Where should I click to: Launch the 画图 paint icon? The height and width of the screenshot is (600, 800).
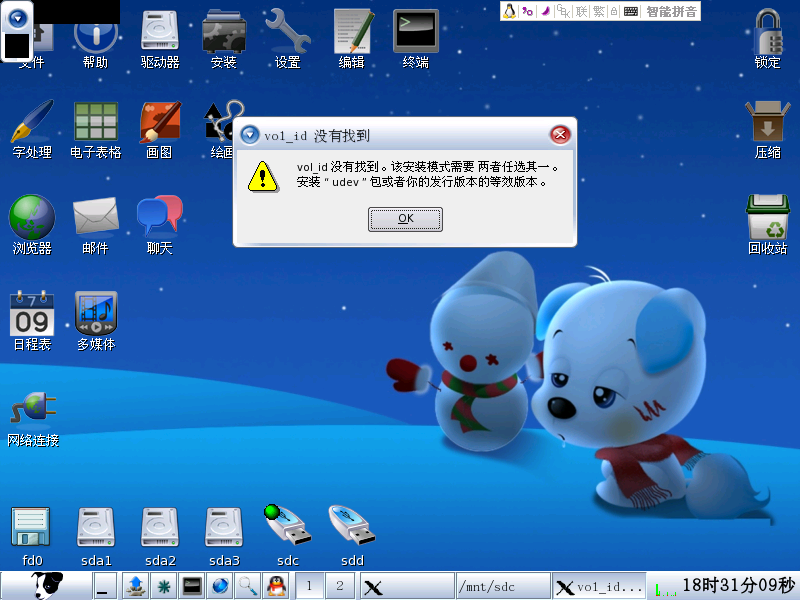tap(160, 130)
